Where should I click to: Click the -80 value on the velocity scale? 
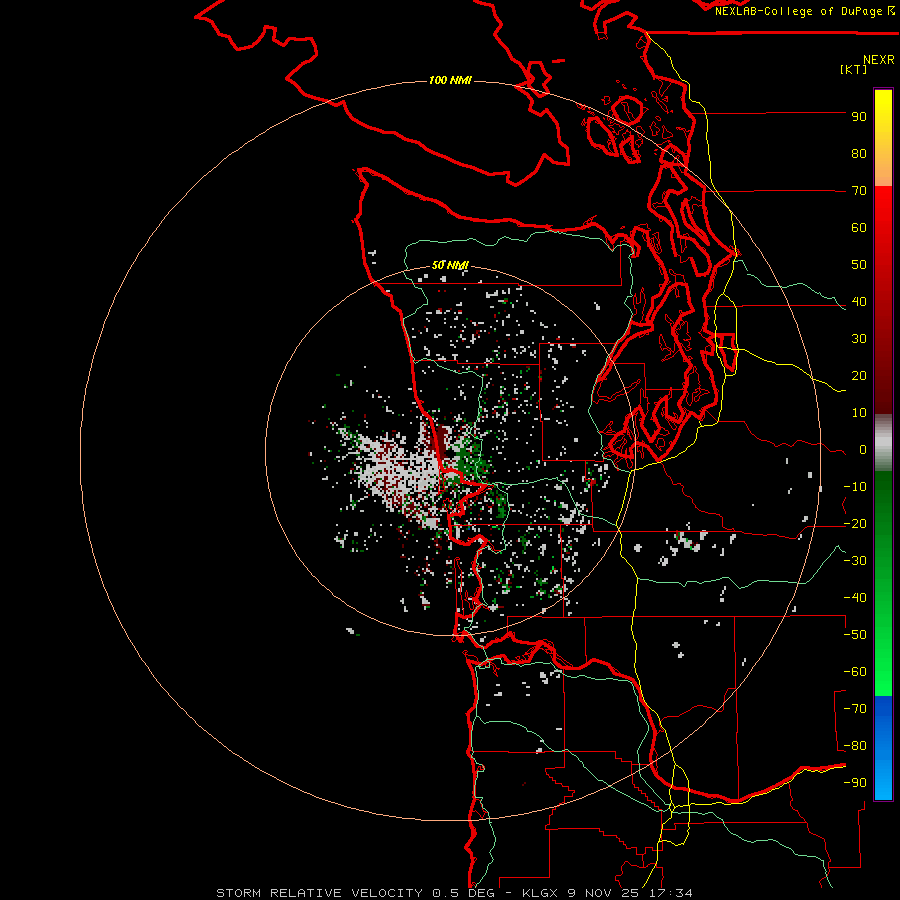click(855, 746)
